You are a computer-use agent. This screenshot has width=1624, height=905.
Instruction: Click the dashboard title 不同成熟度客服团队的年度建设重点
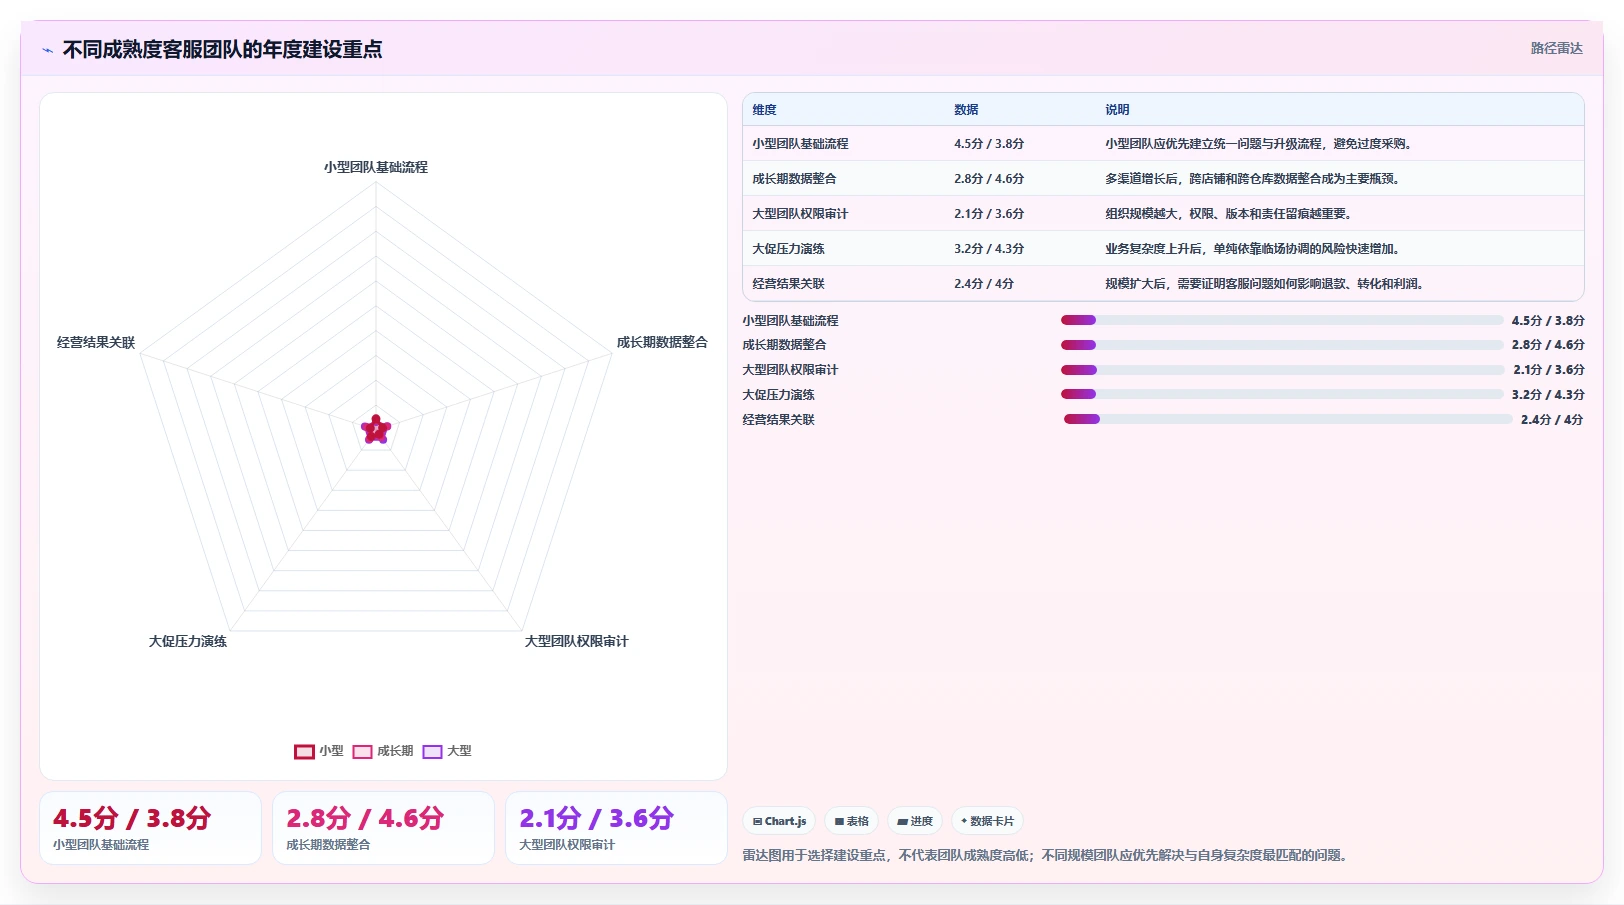pyautogui.click(x=222, y=50)
